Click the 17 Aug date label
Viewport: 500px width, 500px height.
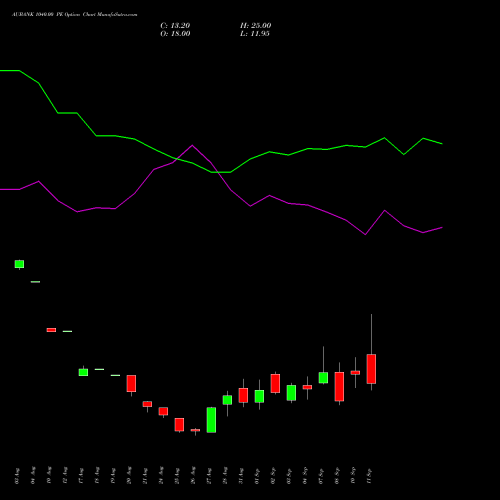pyautogui.click(x=81, y=475)
